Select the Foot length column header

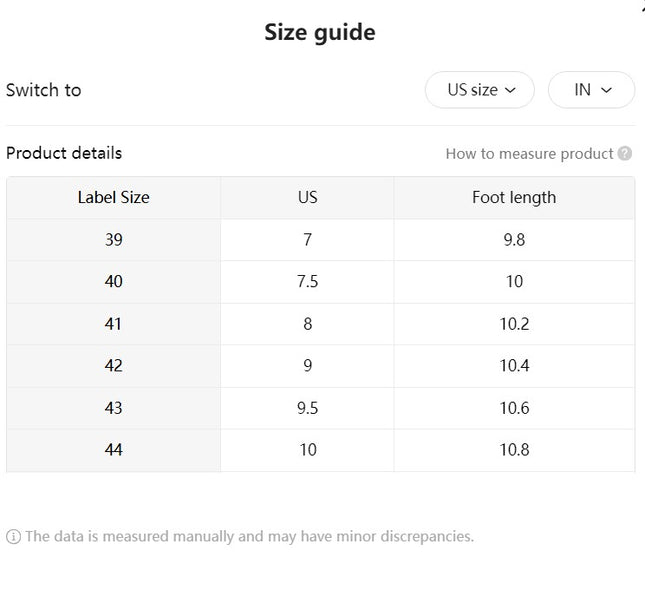[x=514, y=197]
